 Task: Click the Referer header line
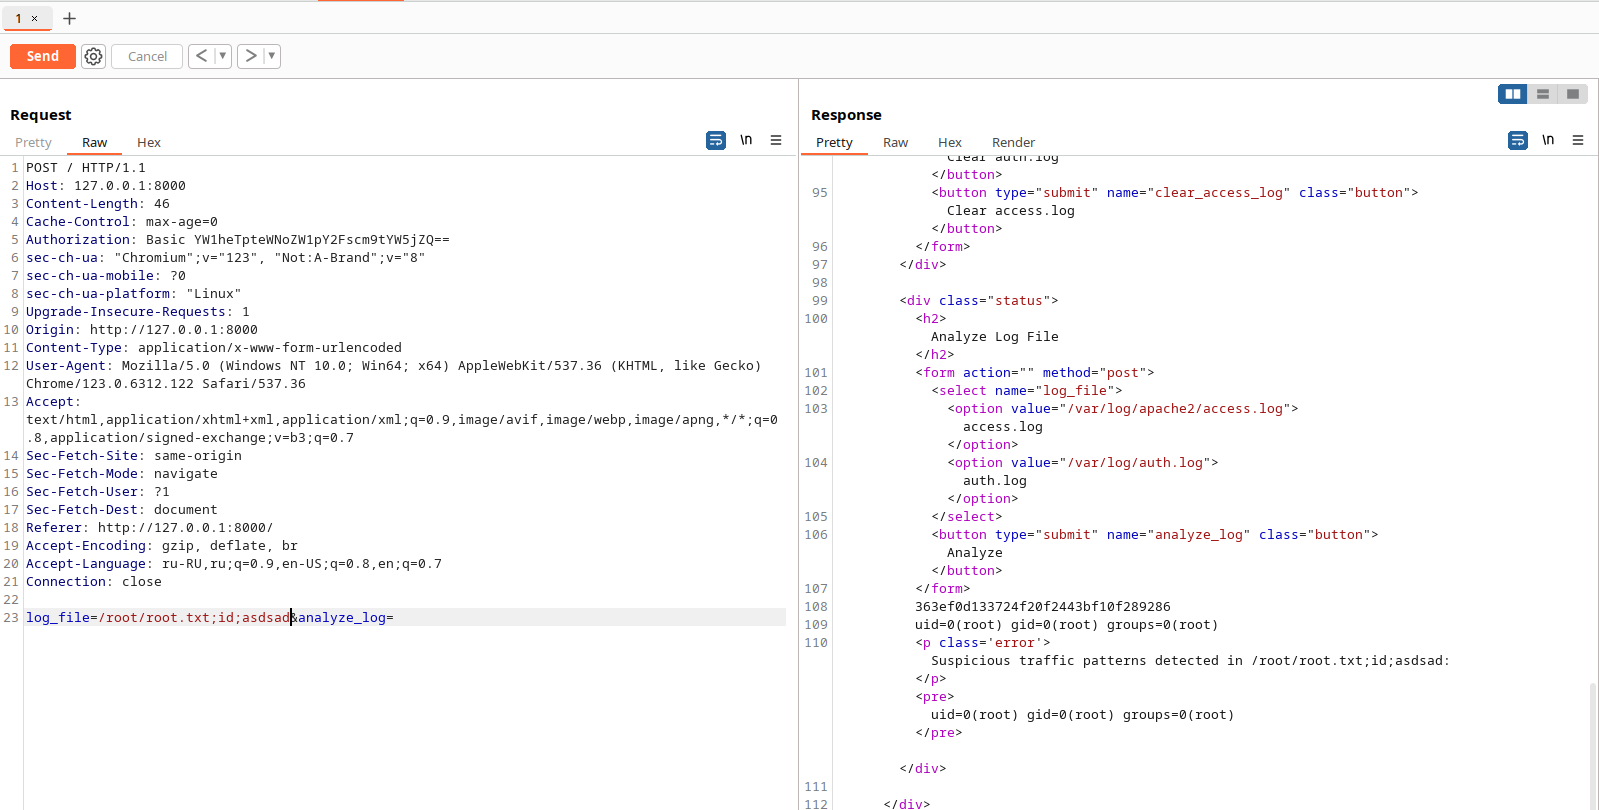(150, 528)
